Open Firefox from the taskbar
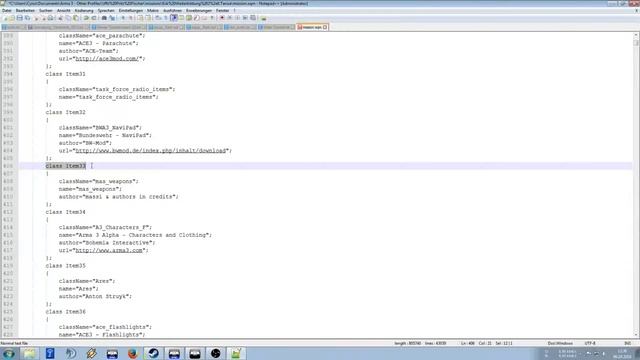This screenshot has height=360, width=640. [133, 353]
